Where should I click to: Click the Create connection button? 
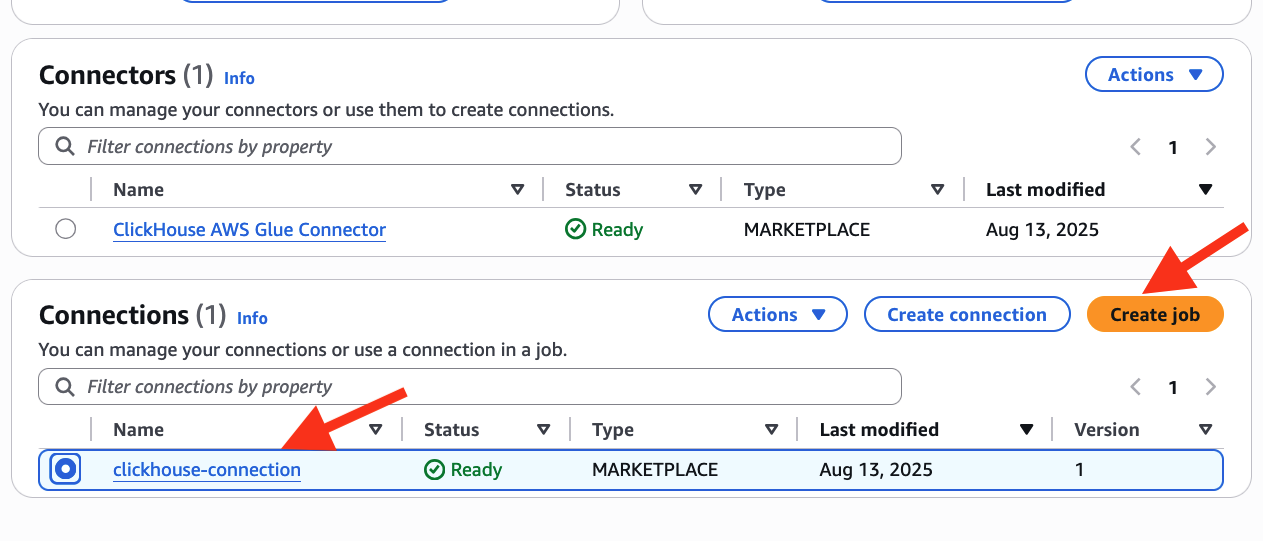pyautogui.click(x=966, y=315)
